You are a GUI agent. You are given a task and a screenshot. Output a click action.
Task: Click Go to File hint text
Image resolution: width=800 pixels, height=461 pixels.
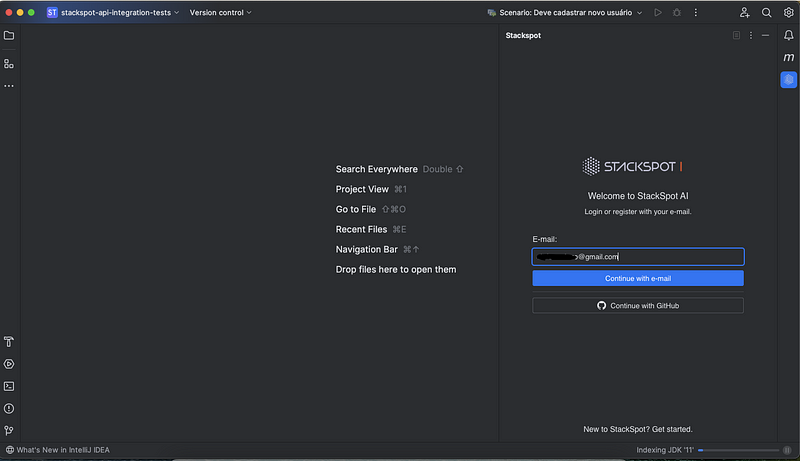pos(356,210)
